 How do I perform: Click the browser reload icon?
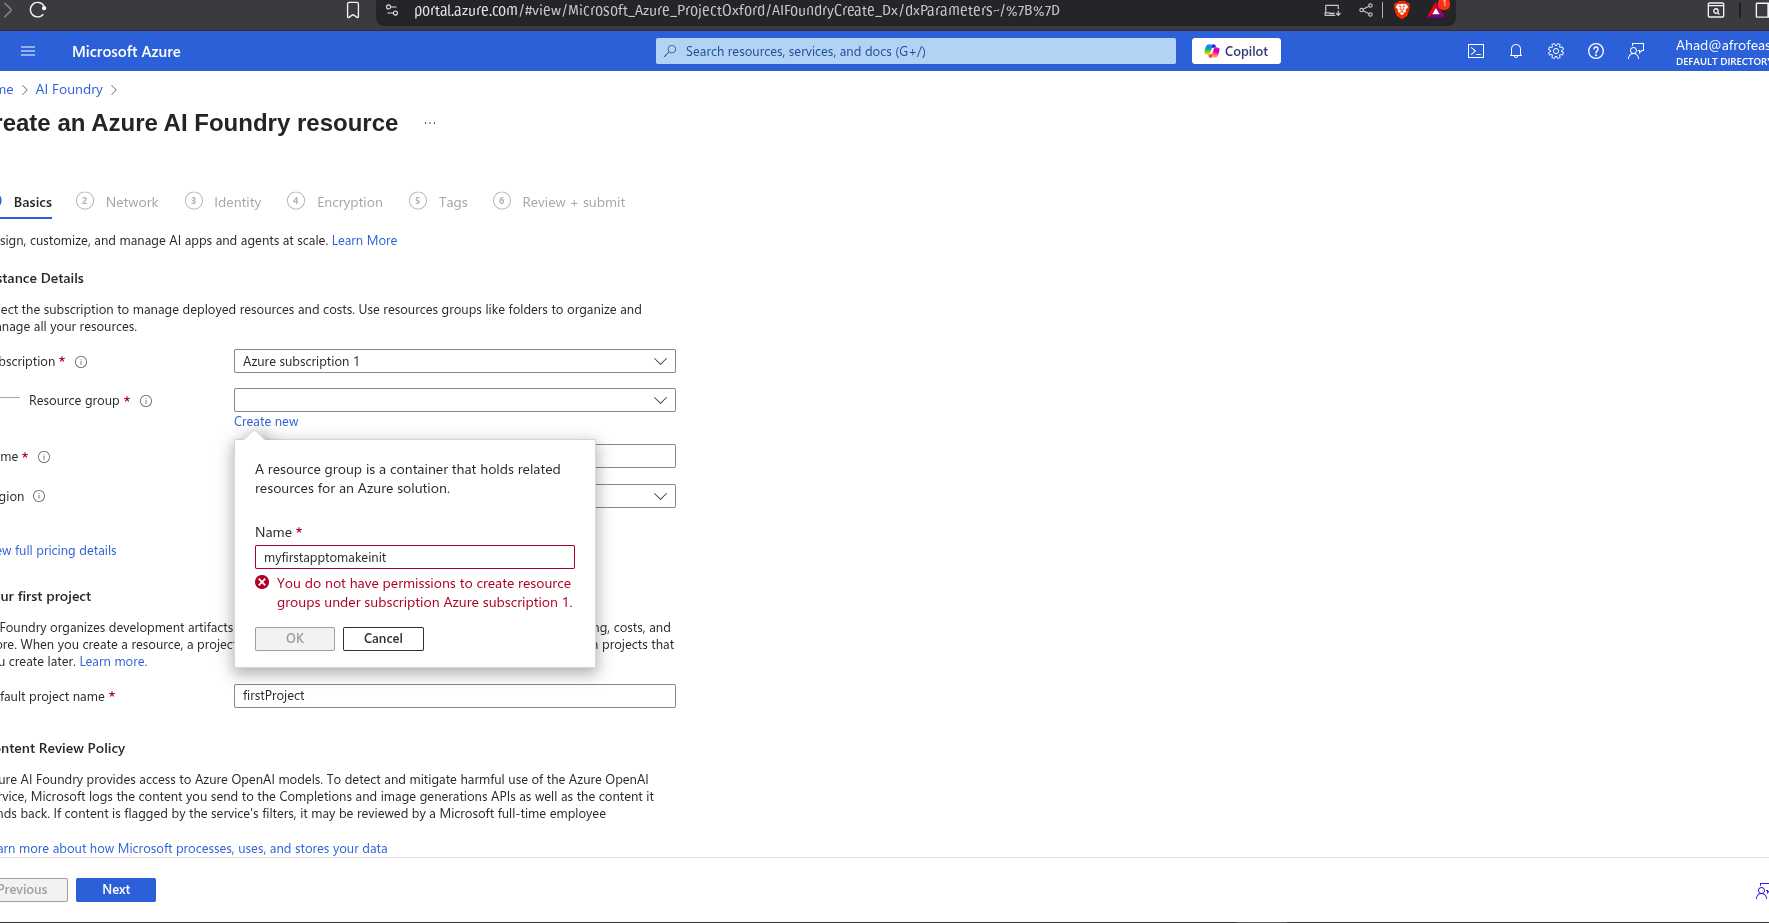coord(38,10)
